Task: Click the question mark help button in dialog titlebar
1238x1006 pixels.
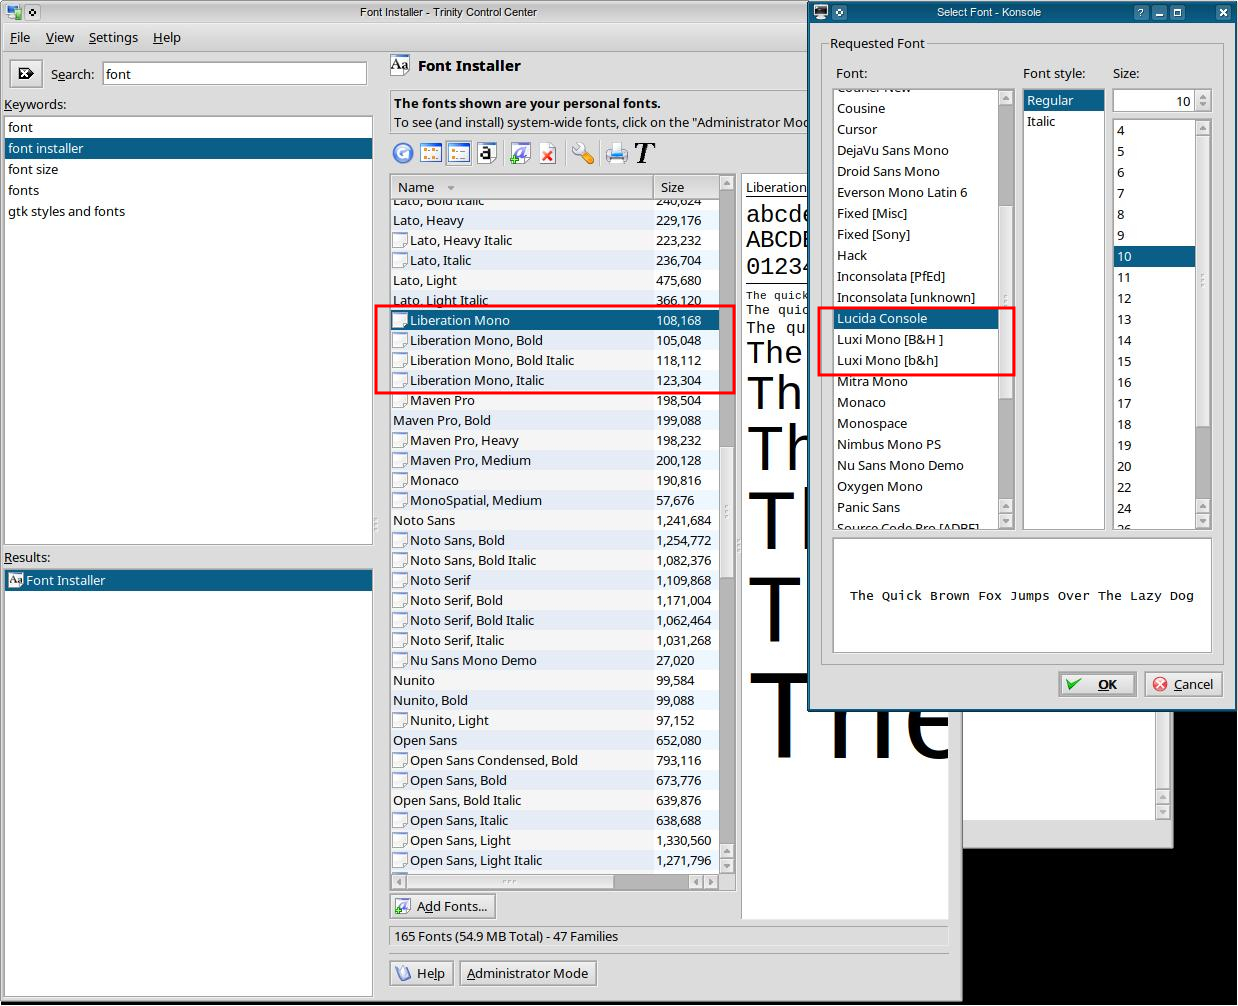Action: [x=1141, y=12]
